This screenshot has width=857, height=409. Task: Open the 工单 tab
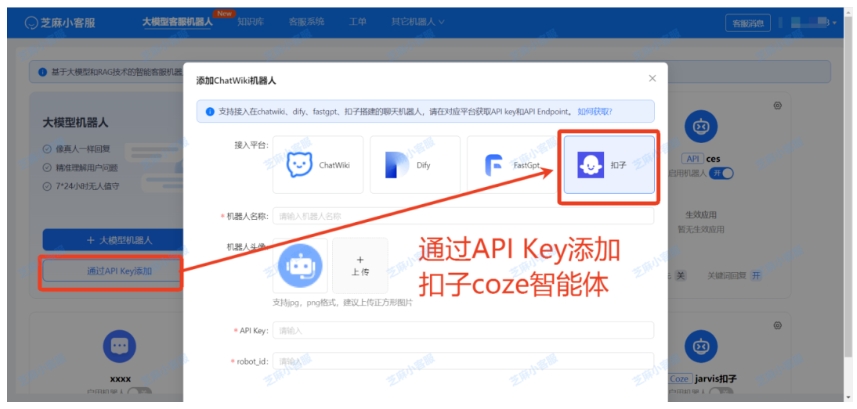(357, 22)
